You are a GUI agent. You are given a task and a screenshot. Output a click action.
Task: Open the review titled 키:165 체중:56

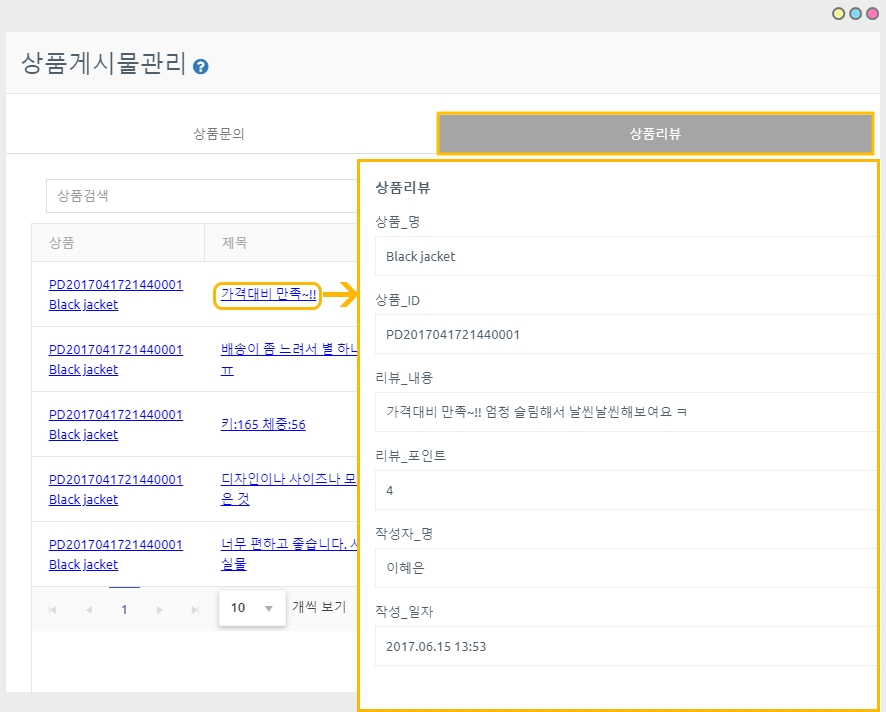[x=263, y=424]
